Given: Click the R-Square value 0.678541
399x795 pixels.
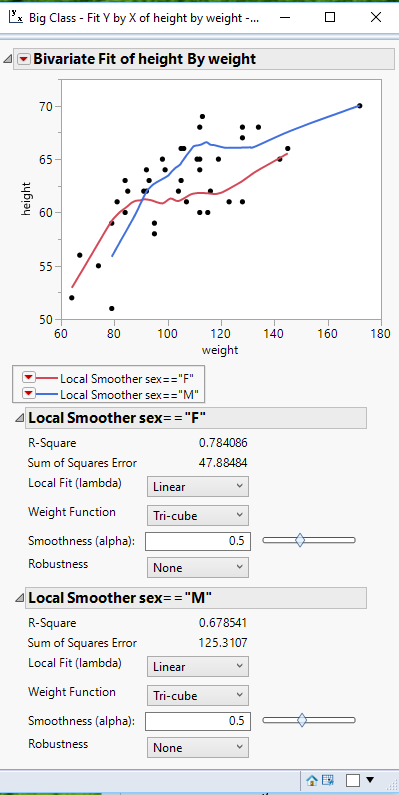Looking at the screenshot, I should [223, 623].
